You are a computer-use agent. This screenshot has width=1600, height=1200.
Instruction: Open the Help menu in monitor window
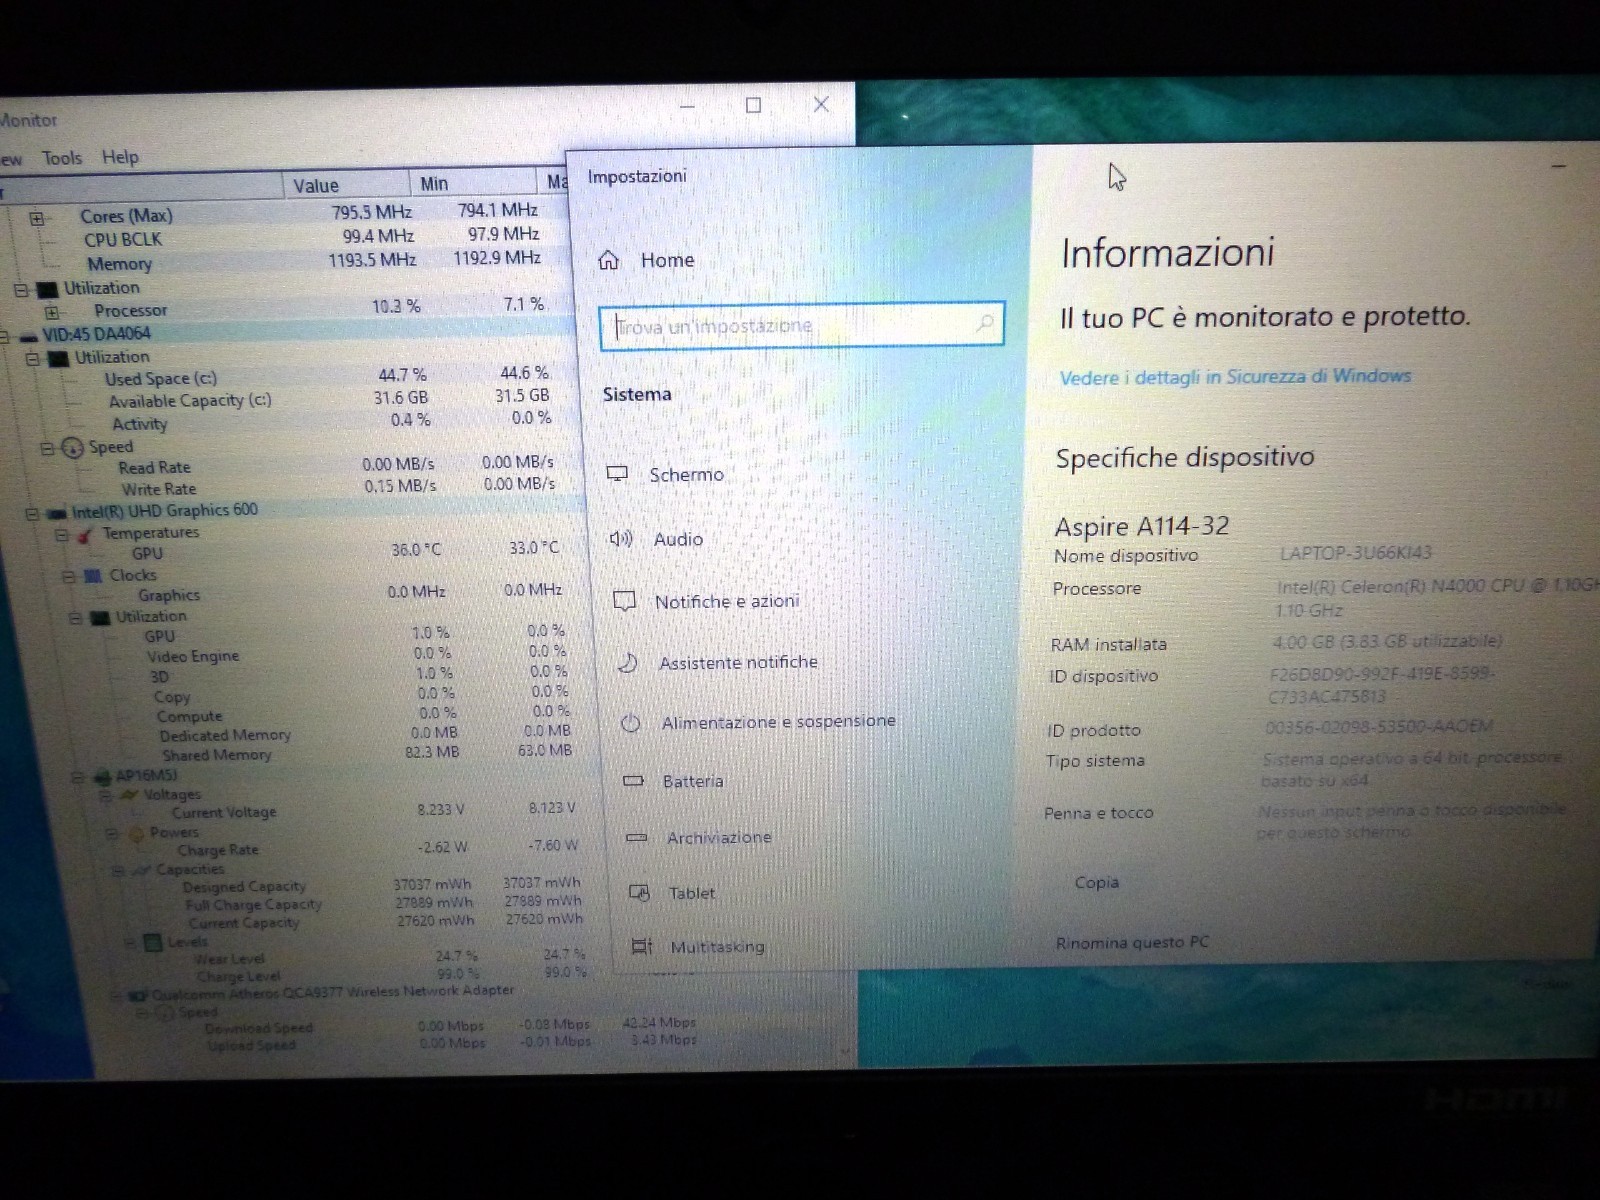pyautogui.click(x=120, y=157)
